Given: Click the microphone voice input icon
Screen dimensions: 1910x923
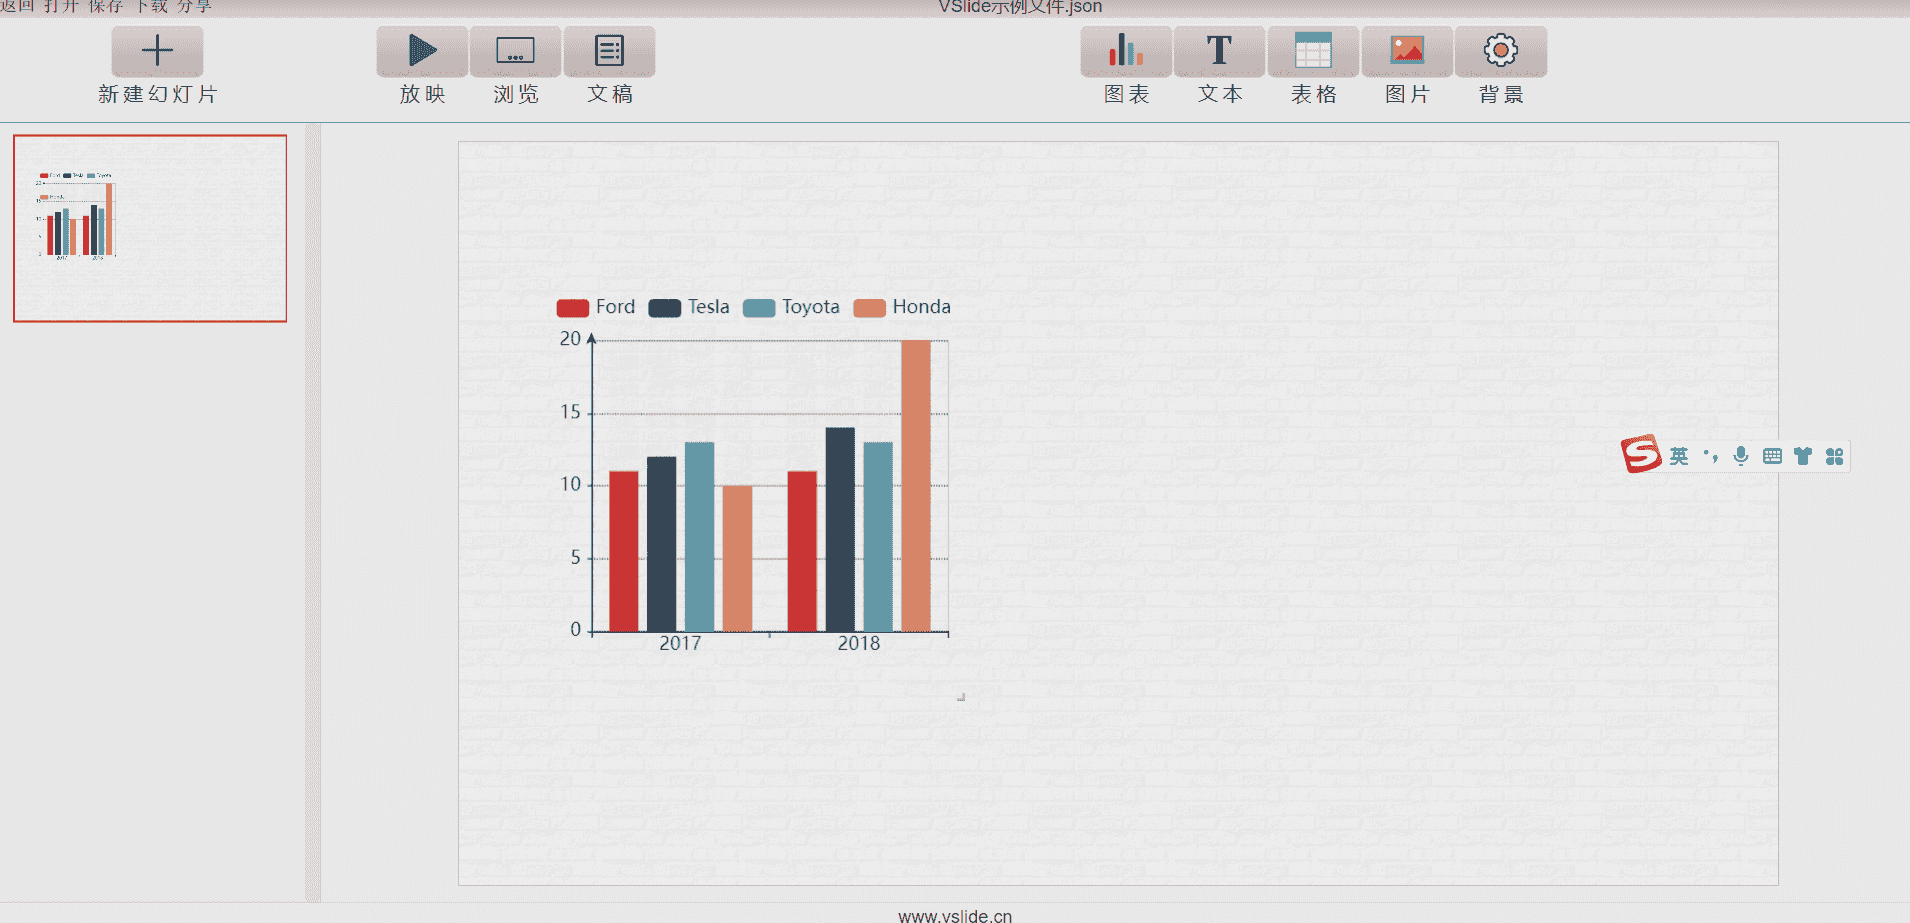Looking at the screenshot, I should pos(1741,456).
